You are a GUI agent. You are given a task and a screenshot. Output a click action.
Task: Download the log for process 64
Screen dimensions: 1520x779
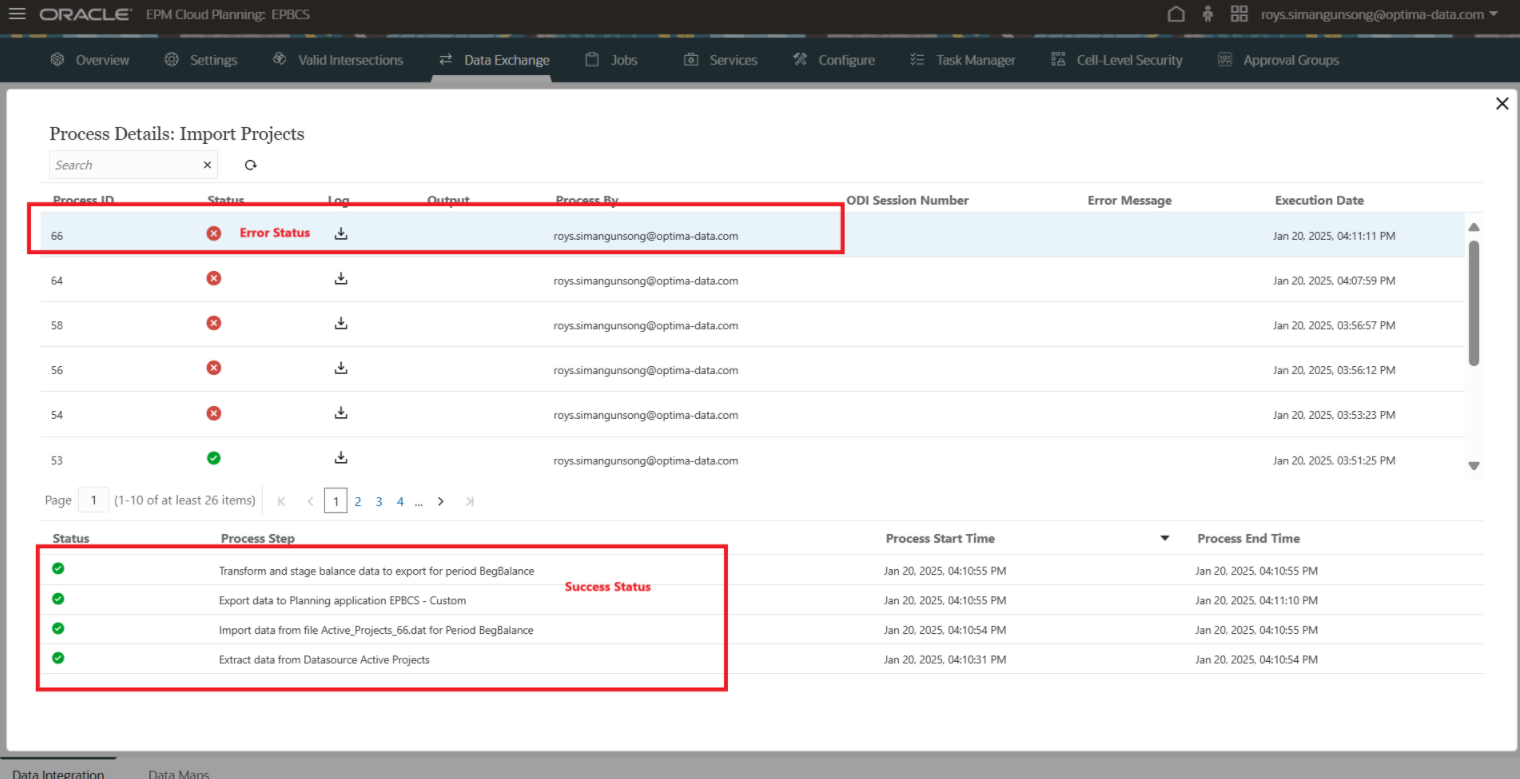tap(341, 278)
